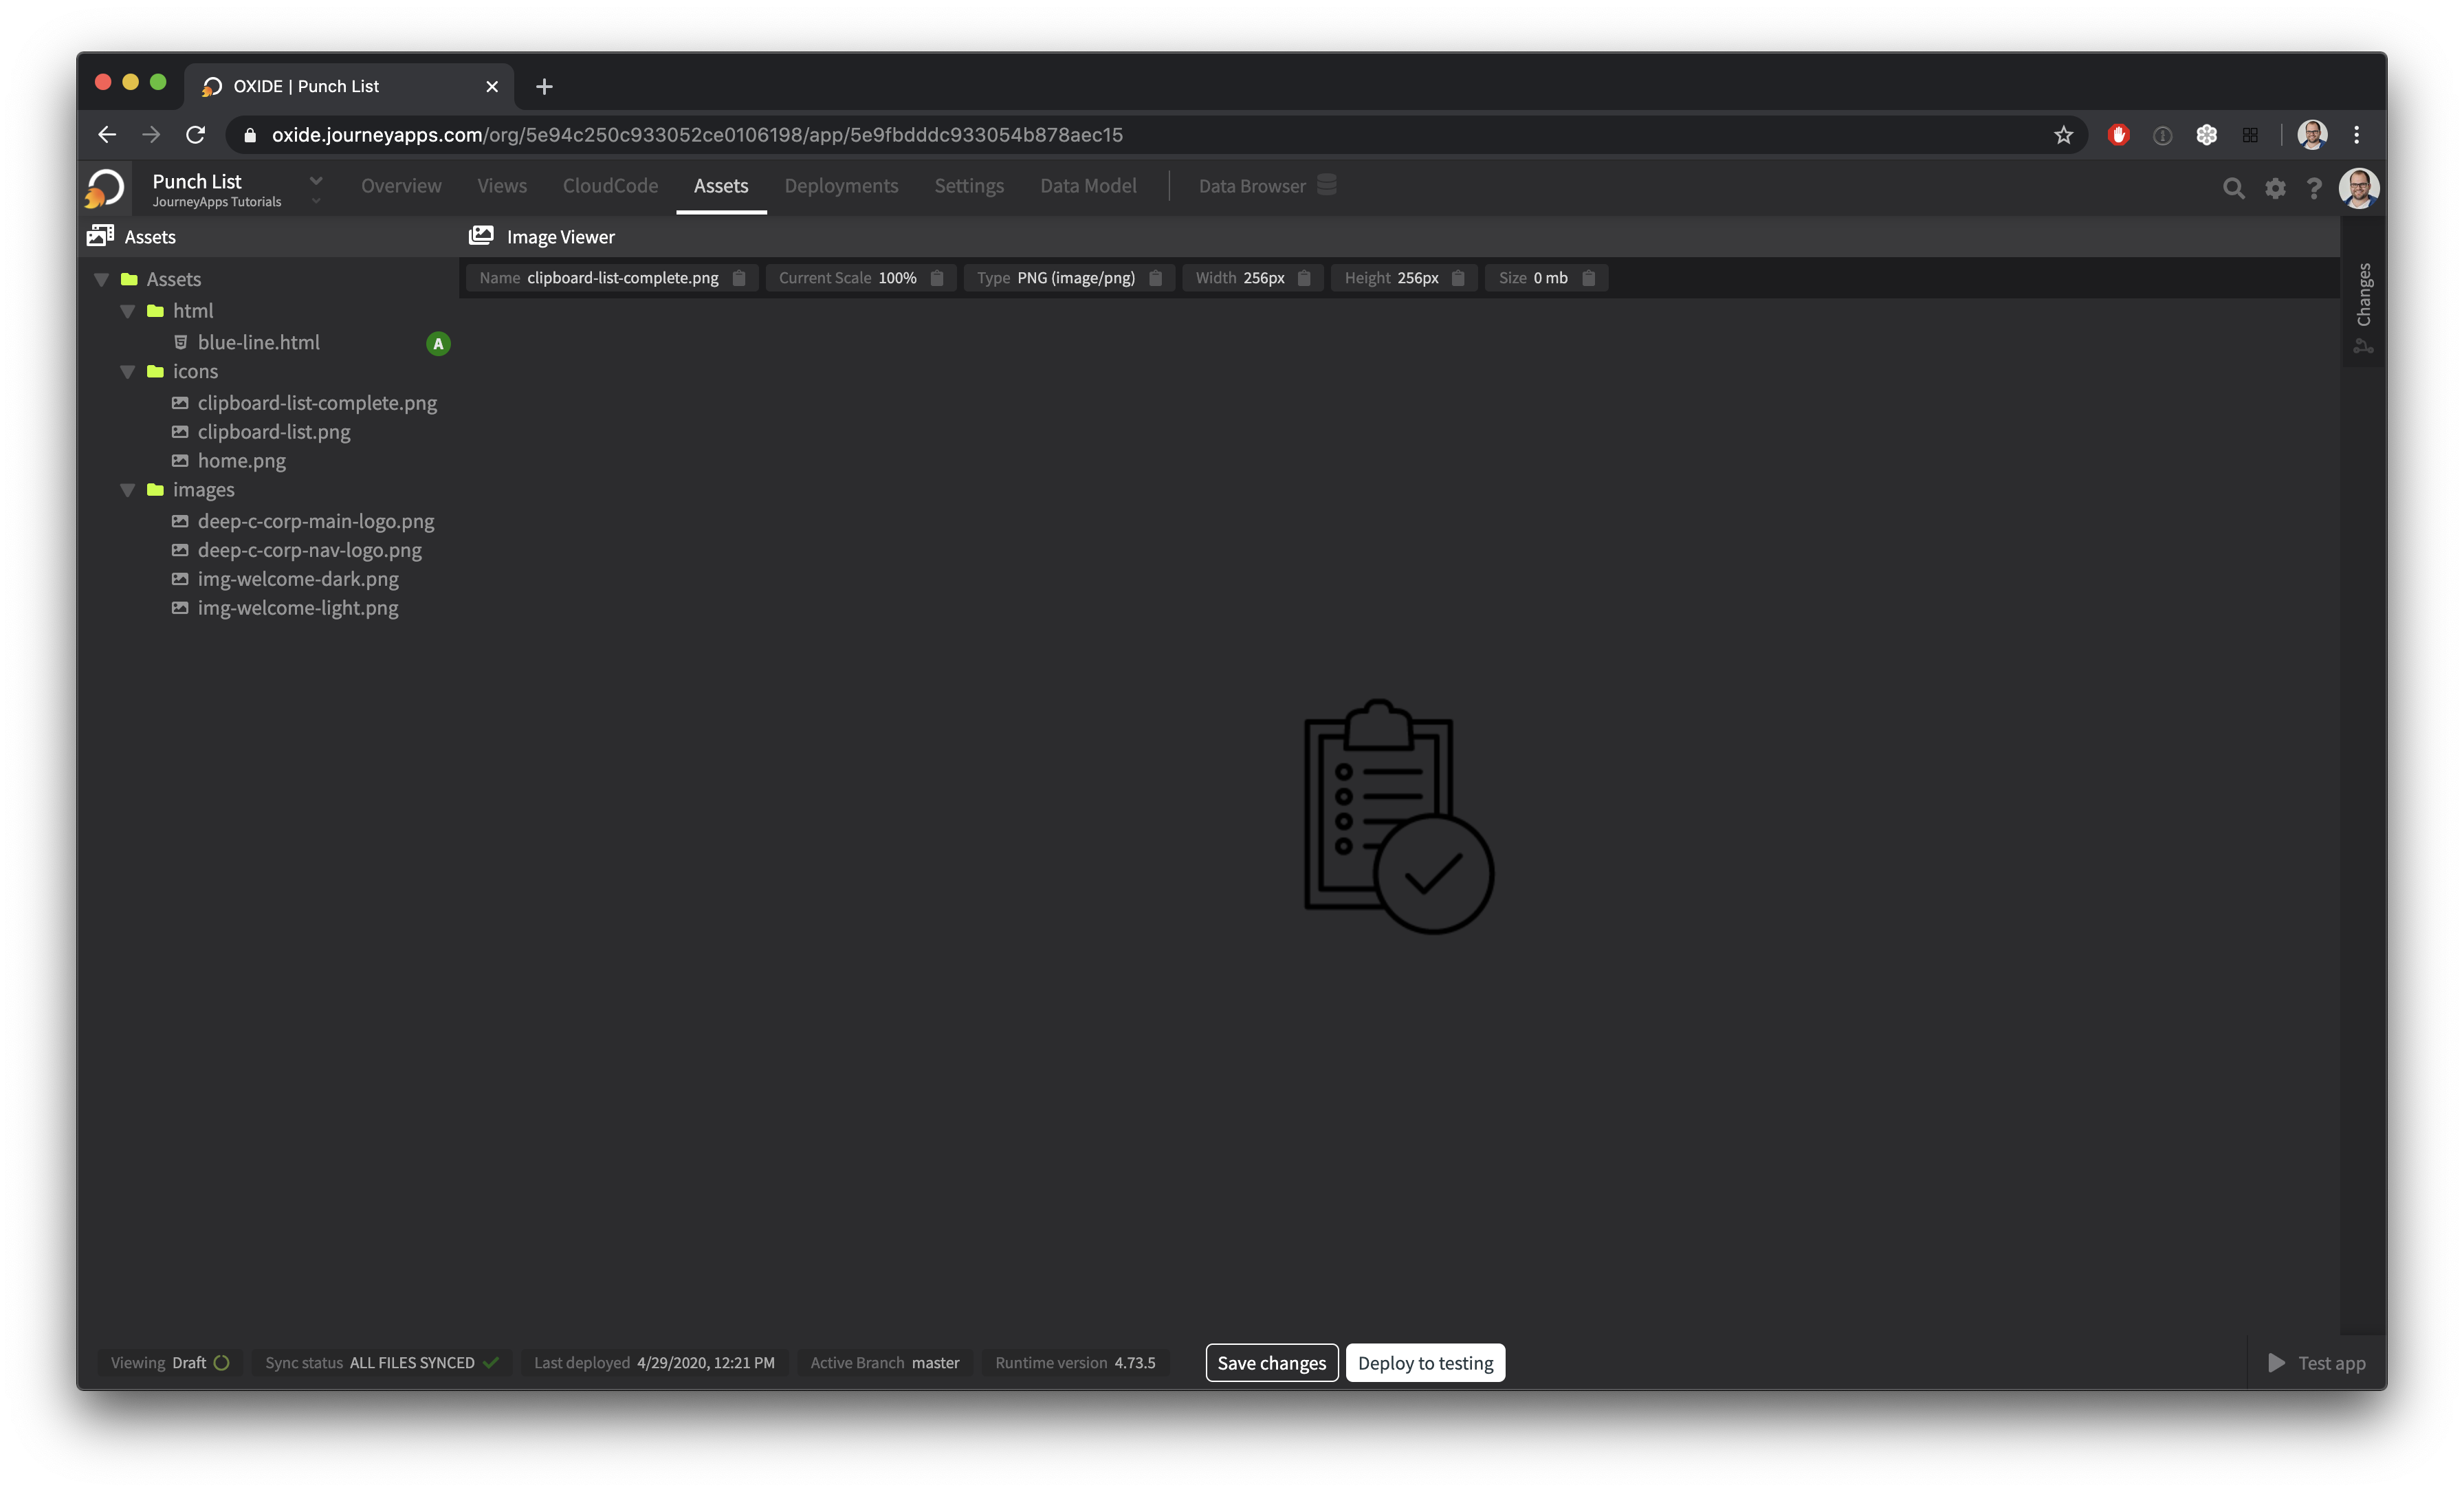The width and height of the screenshot is (2464, 1492).
Task: Select img-welcome-dark.png file
Action: [x=298, y=579]
